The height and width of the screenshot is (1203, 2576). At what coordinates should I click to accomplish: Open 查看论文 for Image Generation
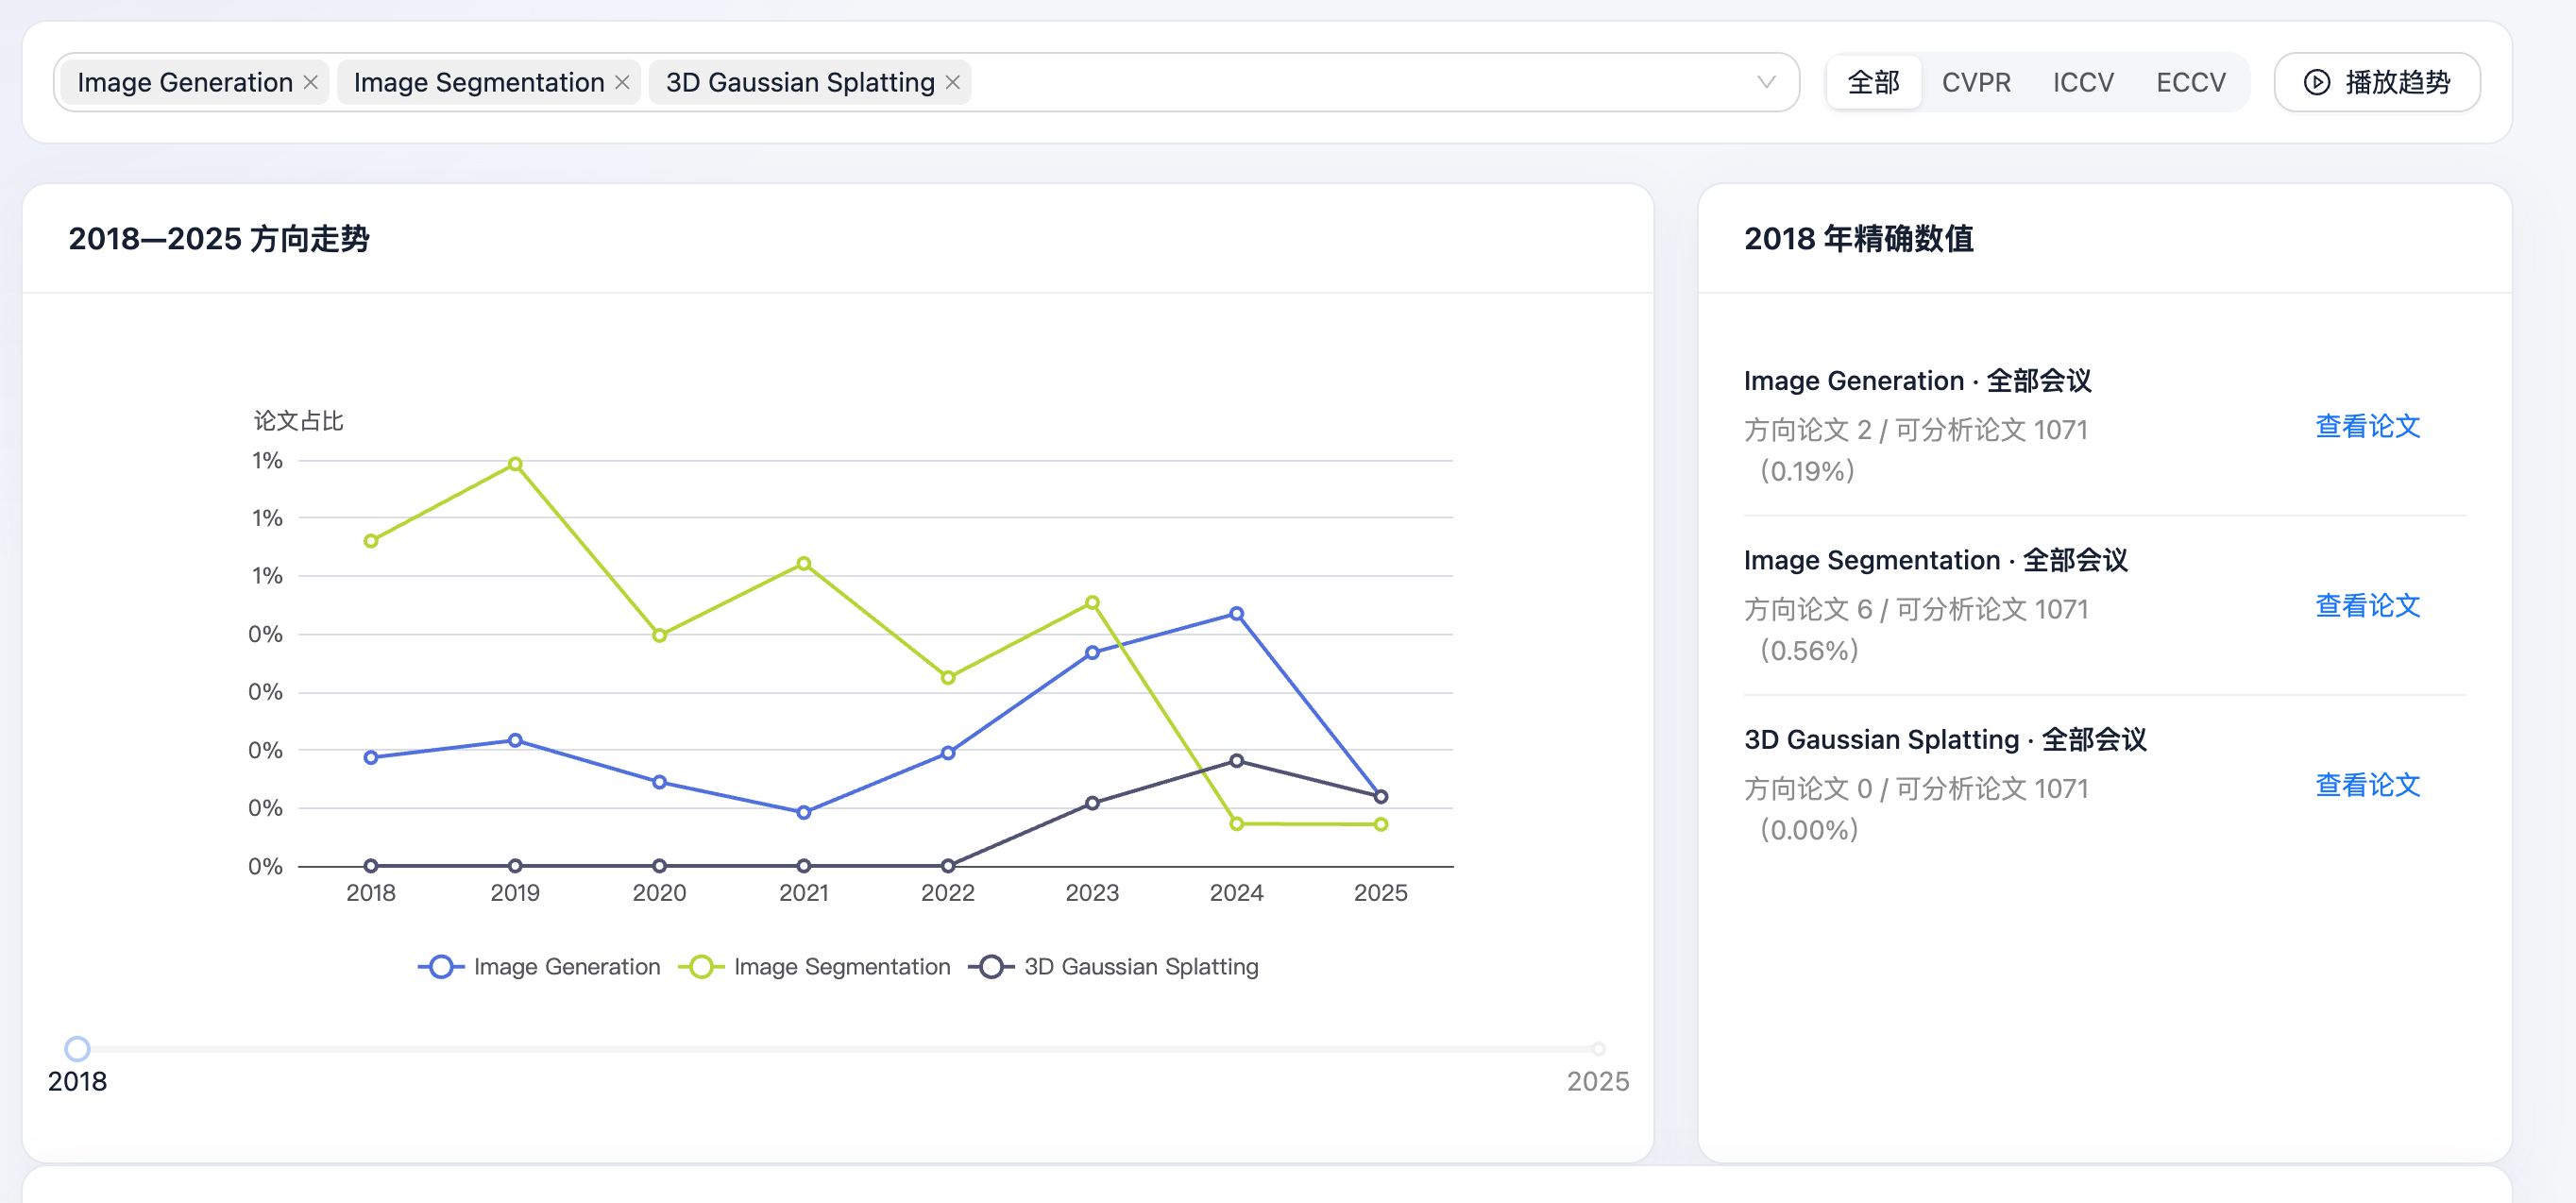pos(2367,426)
